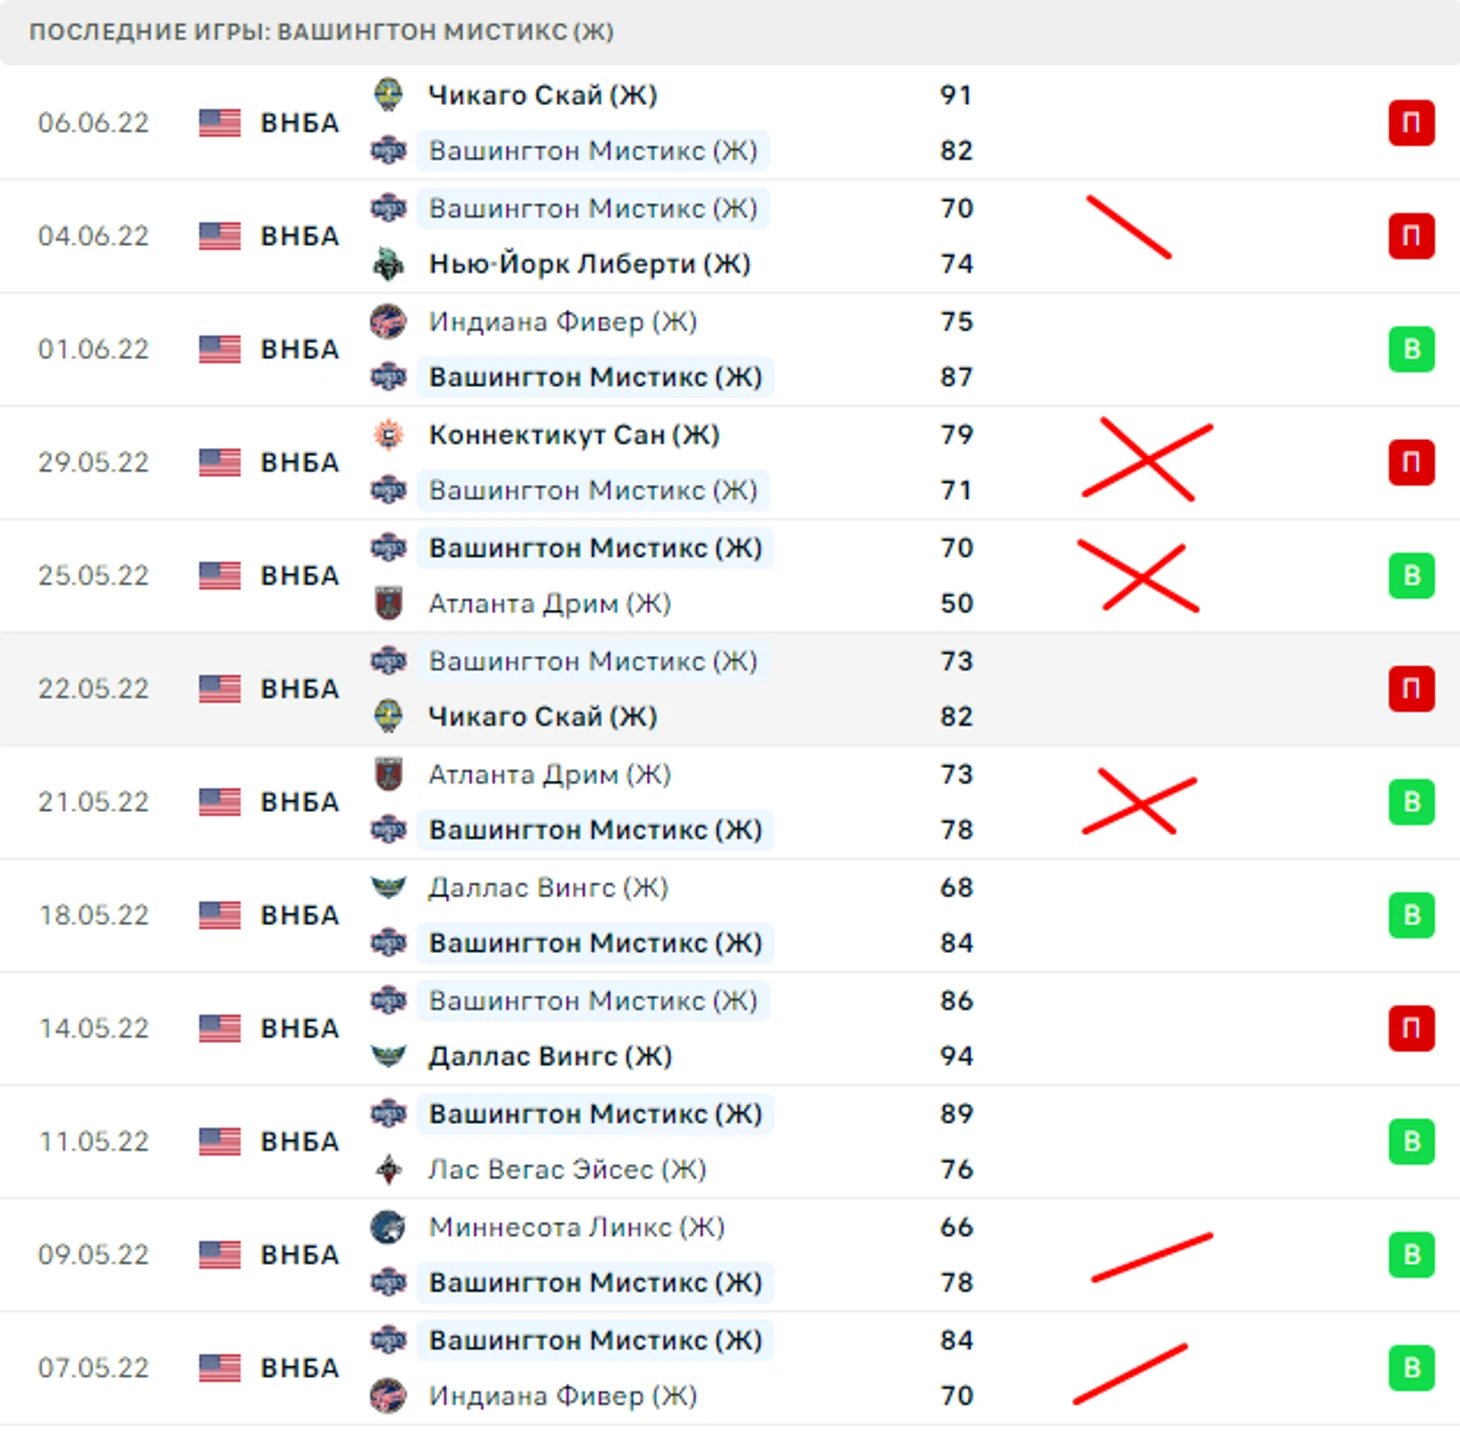
Task: Open 'Атланта Дрим (Ж)' in the 25.05.22 game
Action: [550, 604]
